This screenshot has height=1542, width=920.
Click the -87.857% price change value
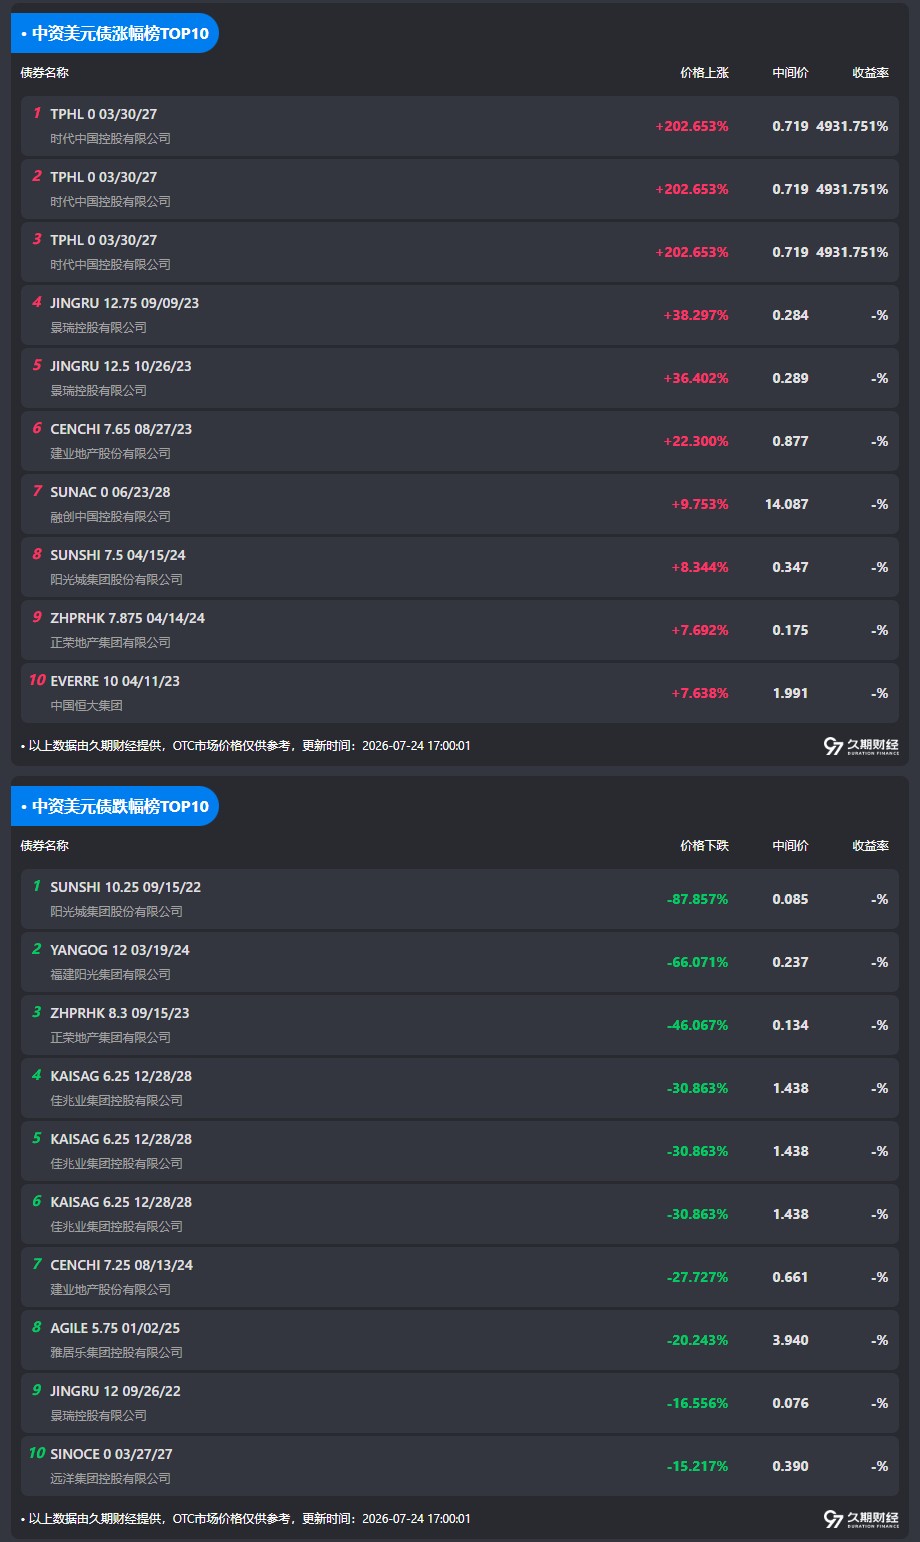coord(697,899)
